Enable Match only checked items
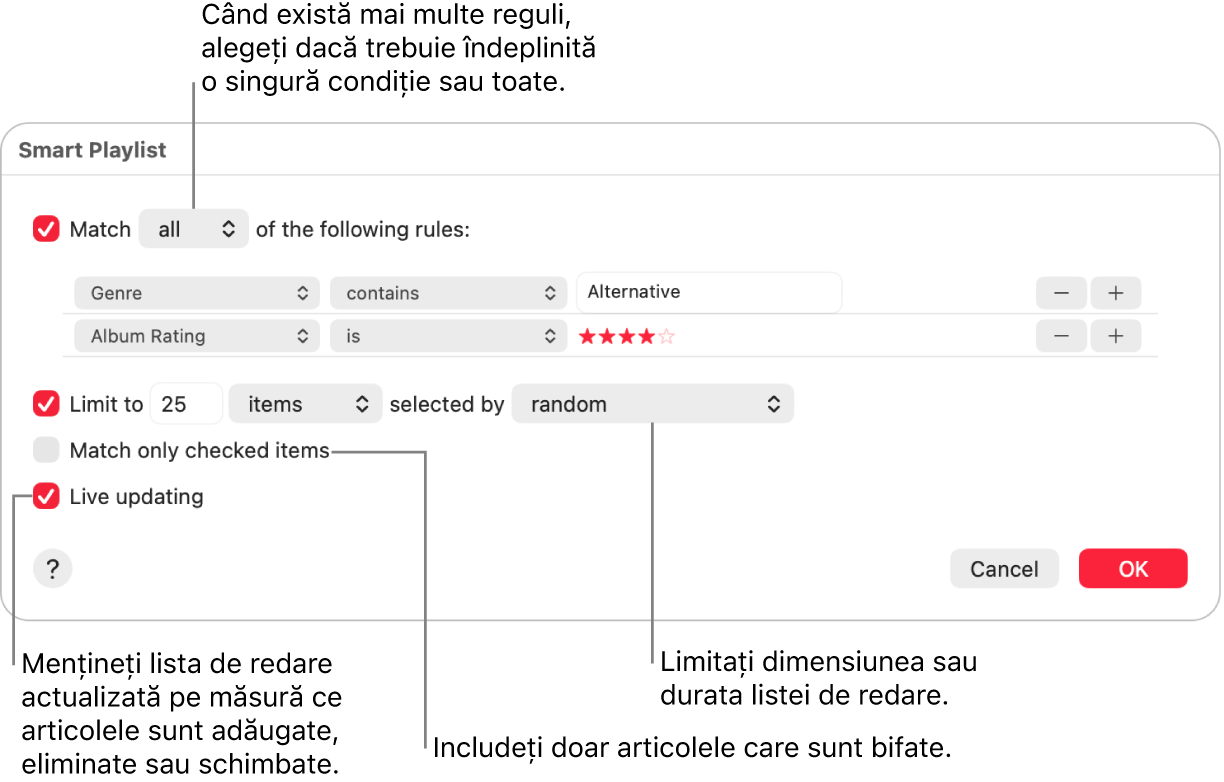The image size is (1224, 782). pos(47,450)
